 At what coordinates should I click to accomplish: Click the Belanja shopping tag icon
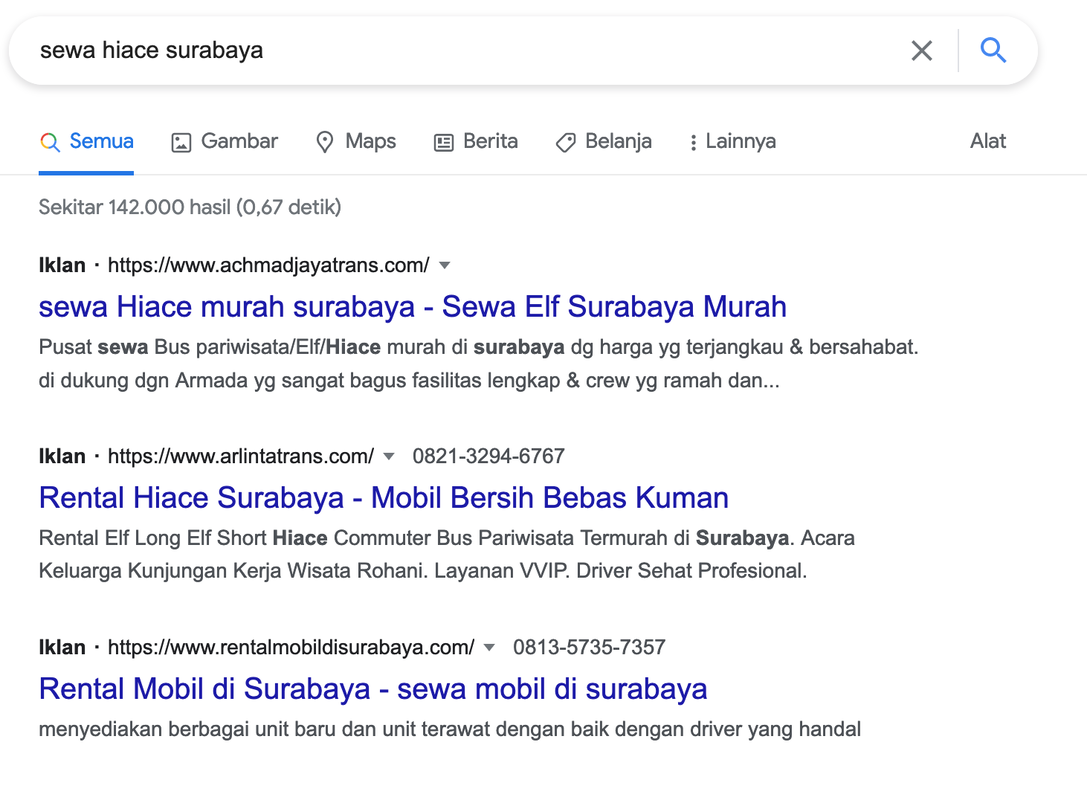click(565, 142)
